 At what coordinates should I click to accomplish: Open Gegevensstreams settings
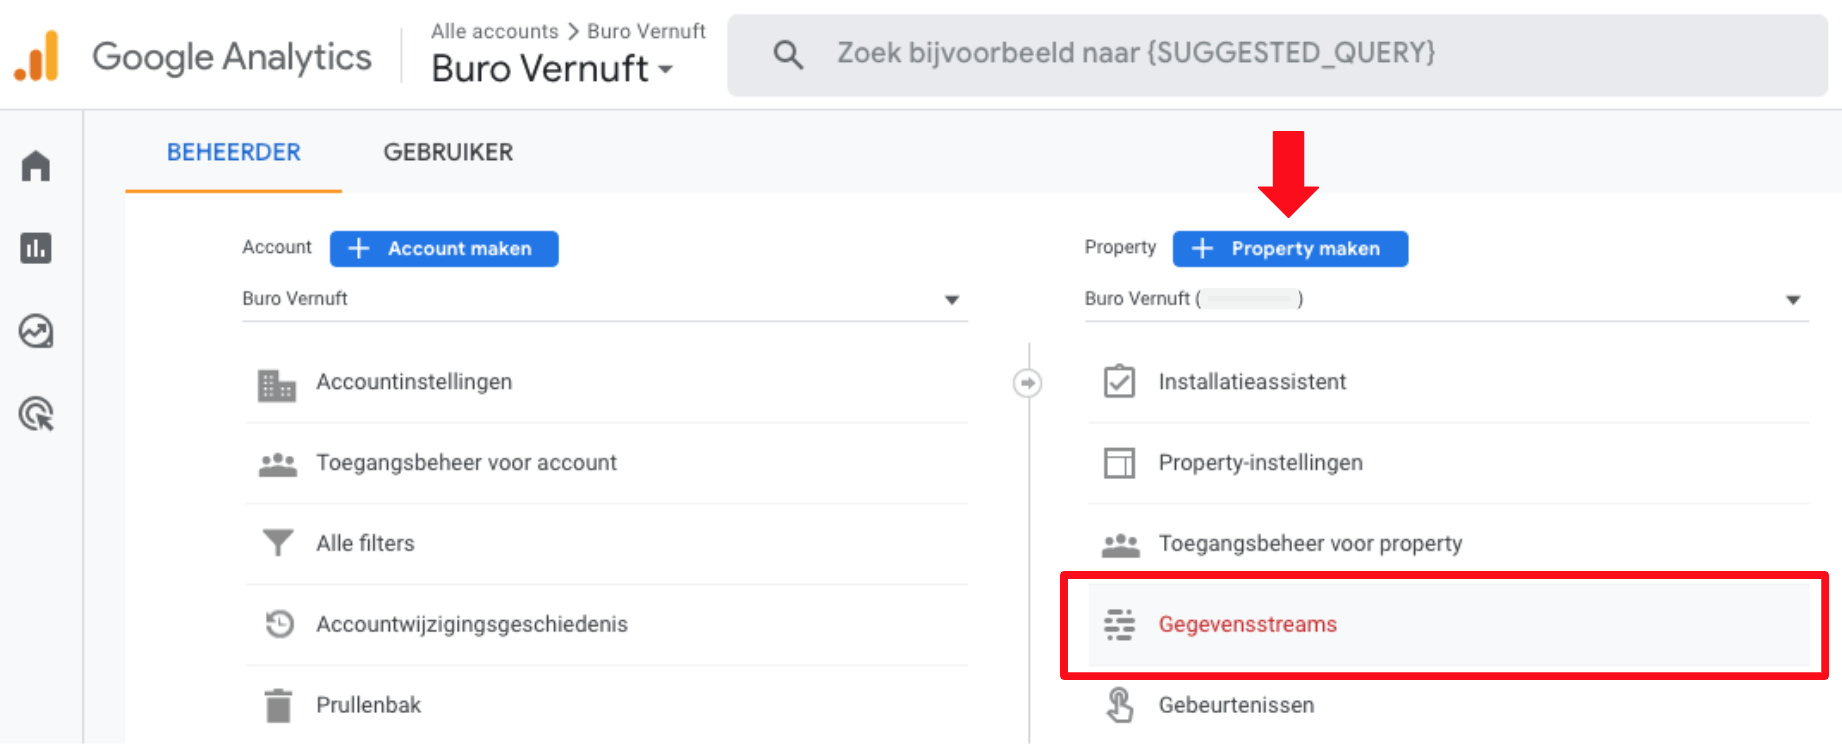tap(1247, 624)
